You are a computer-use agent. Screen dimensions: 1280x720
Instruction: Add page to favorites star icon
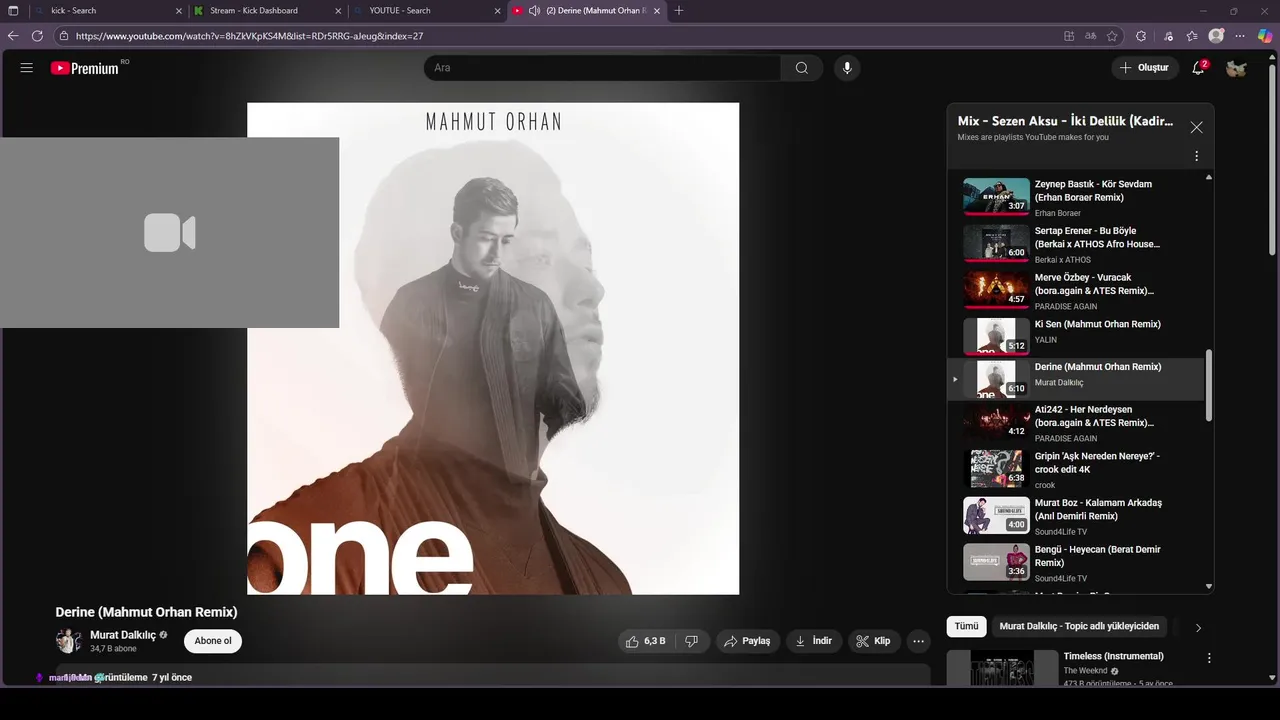pos(1112,36)
